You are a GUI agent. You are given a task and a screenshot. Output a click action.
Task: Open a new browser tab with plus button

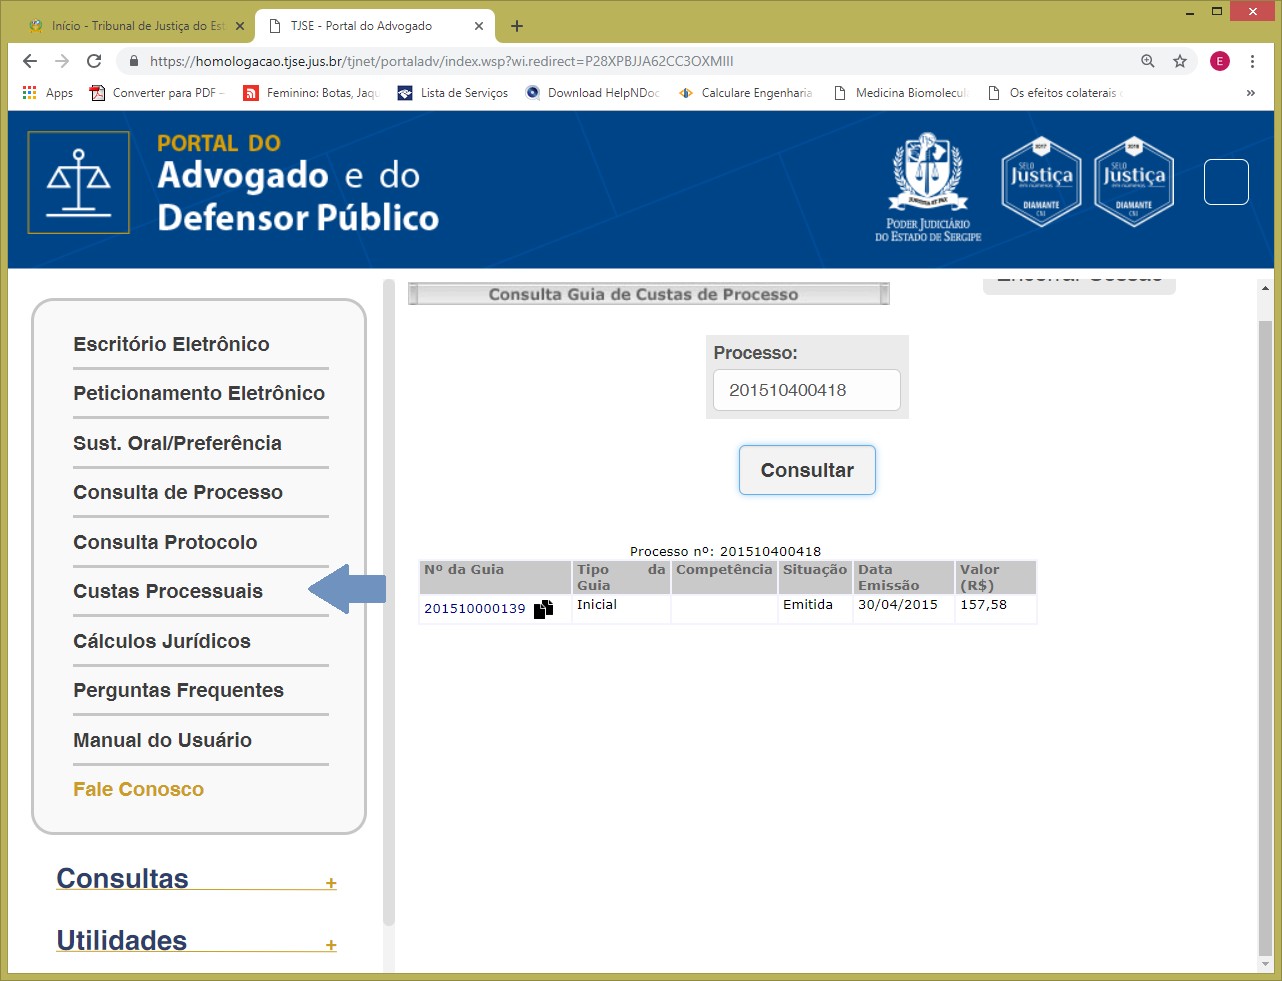click(517, 26)
